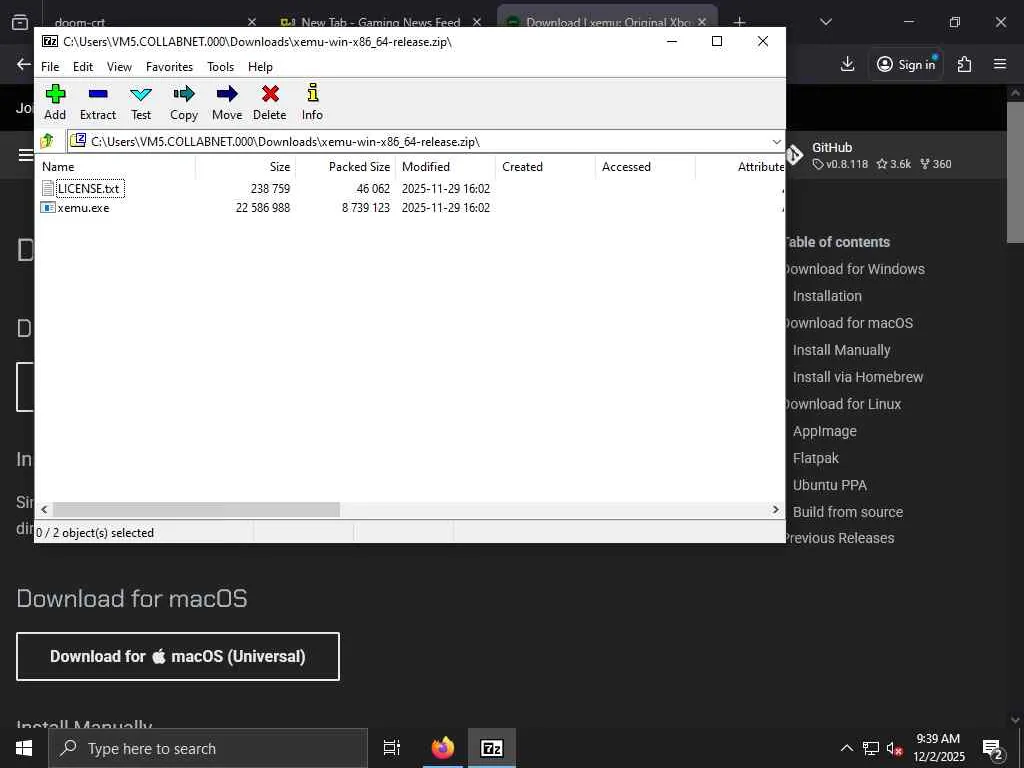The image size is (1024, 768).
Task: Open Task View on the taskbar
Action: point(392,748)
